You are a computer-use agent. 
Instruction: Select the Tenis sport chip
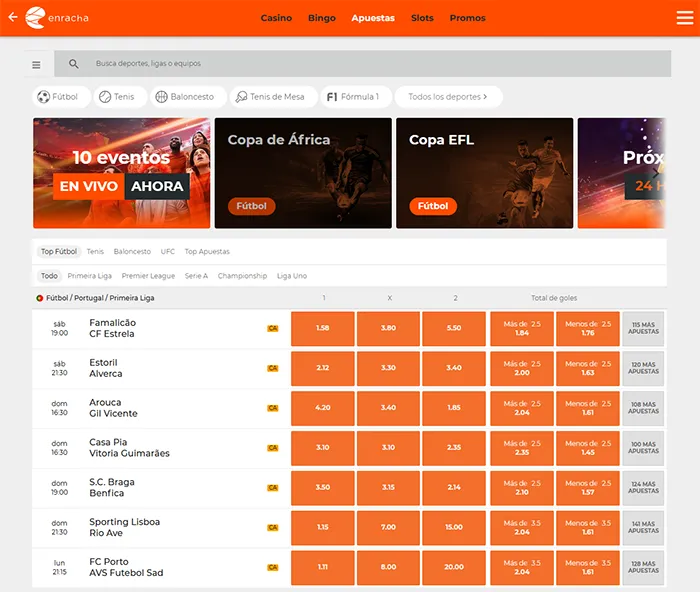coord(120,97)
